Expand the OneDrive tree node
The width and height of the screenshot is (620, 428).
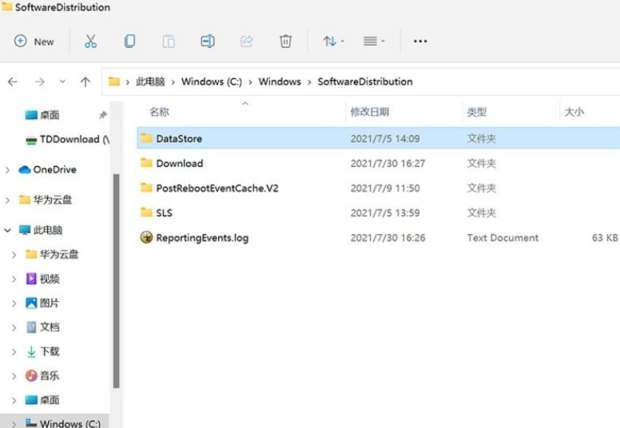(8, 170)
